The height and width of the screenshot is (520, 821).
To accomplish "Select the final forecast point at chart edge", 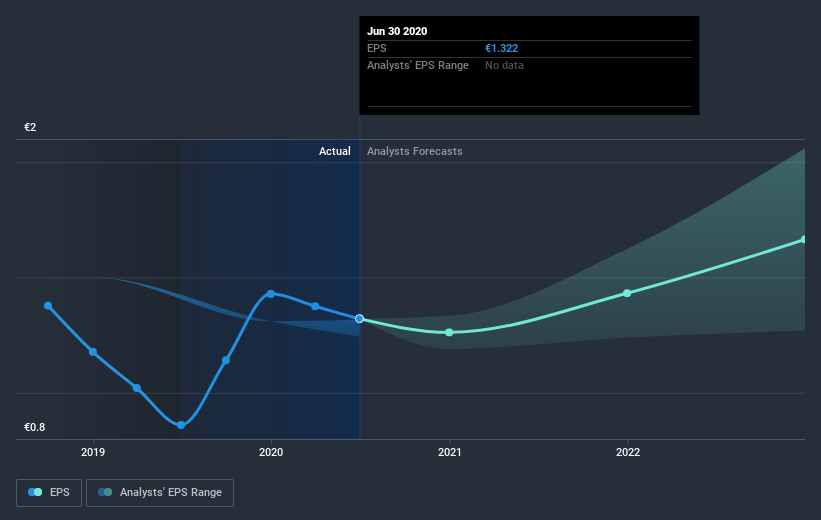I will pyautogui.click(x=804, y=239).
